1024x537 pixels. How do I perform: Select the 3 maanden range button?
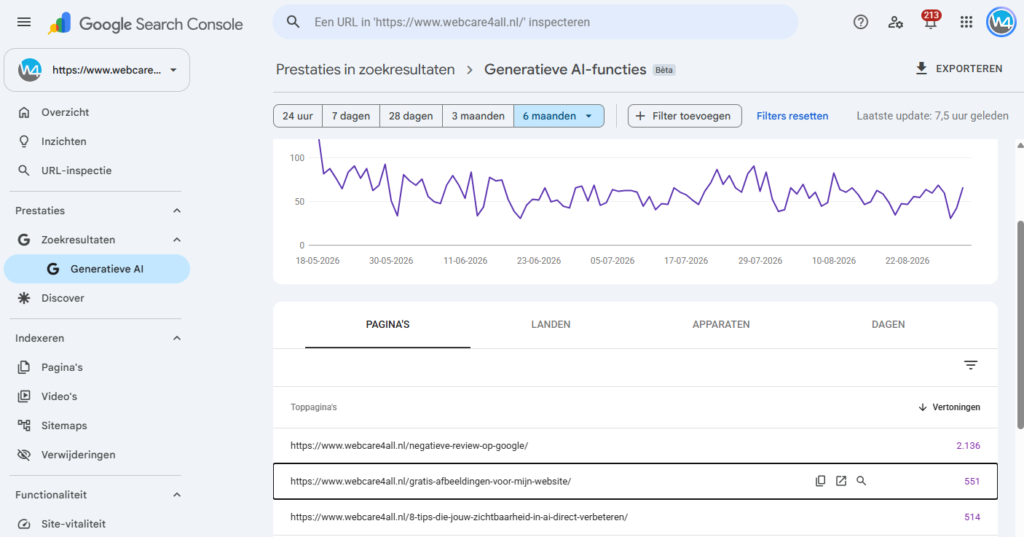[478, 116]
